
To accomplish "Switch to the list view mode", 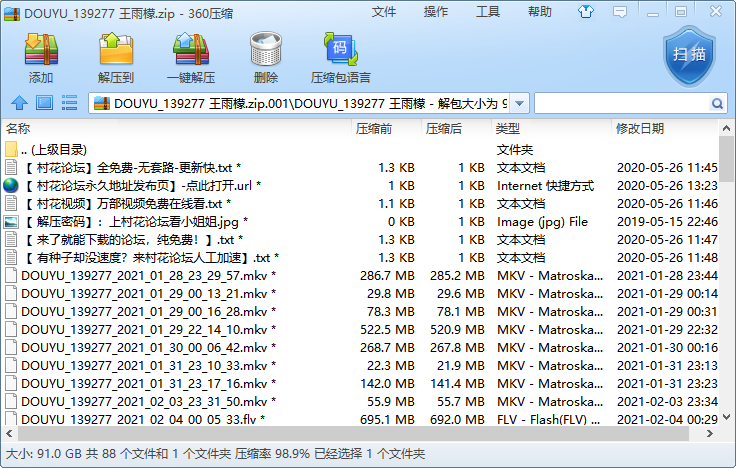I will [69, 103].
